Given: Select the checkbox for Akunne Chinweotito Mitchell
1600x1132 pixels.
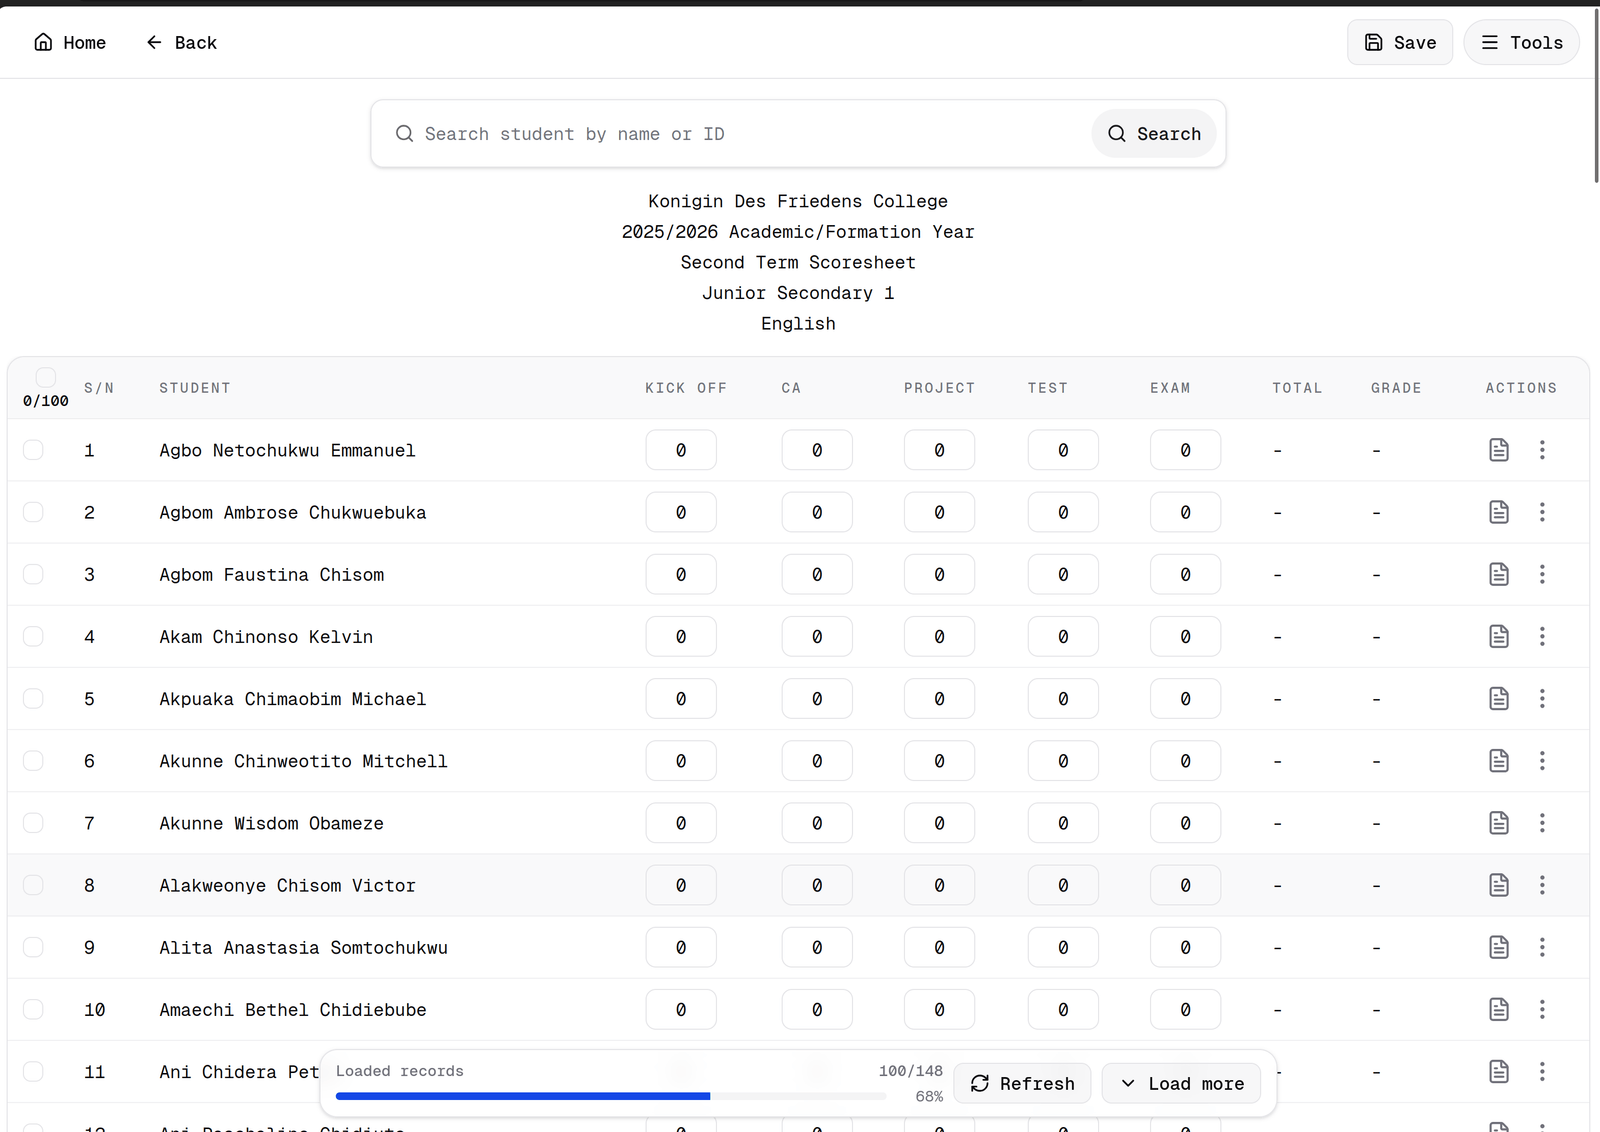Looking at the screenshot, I should tap(33, 761).
